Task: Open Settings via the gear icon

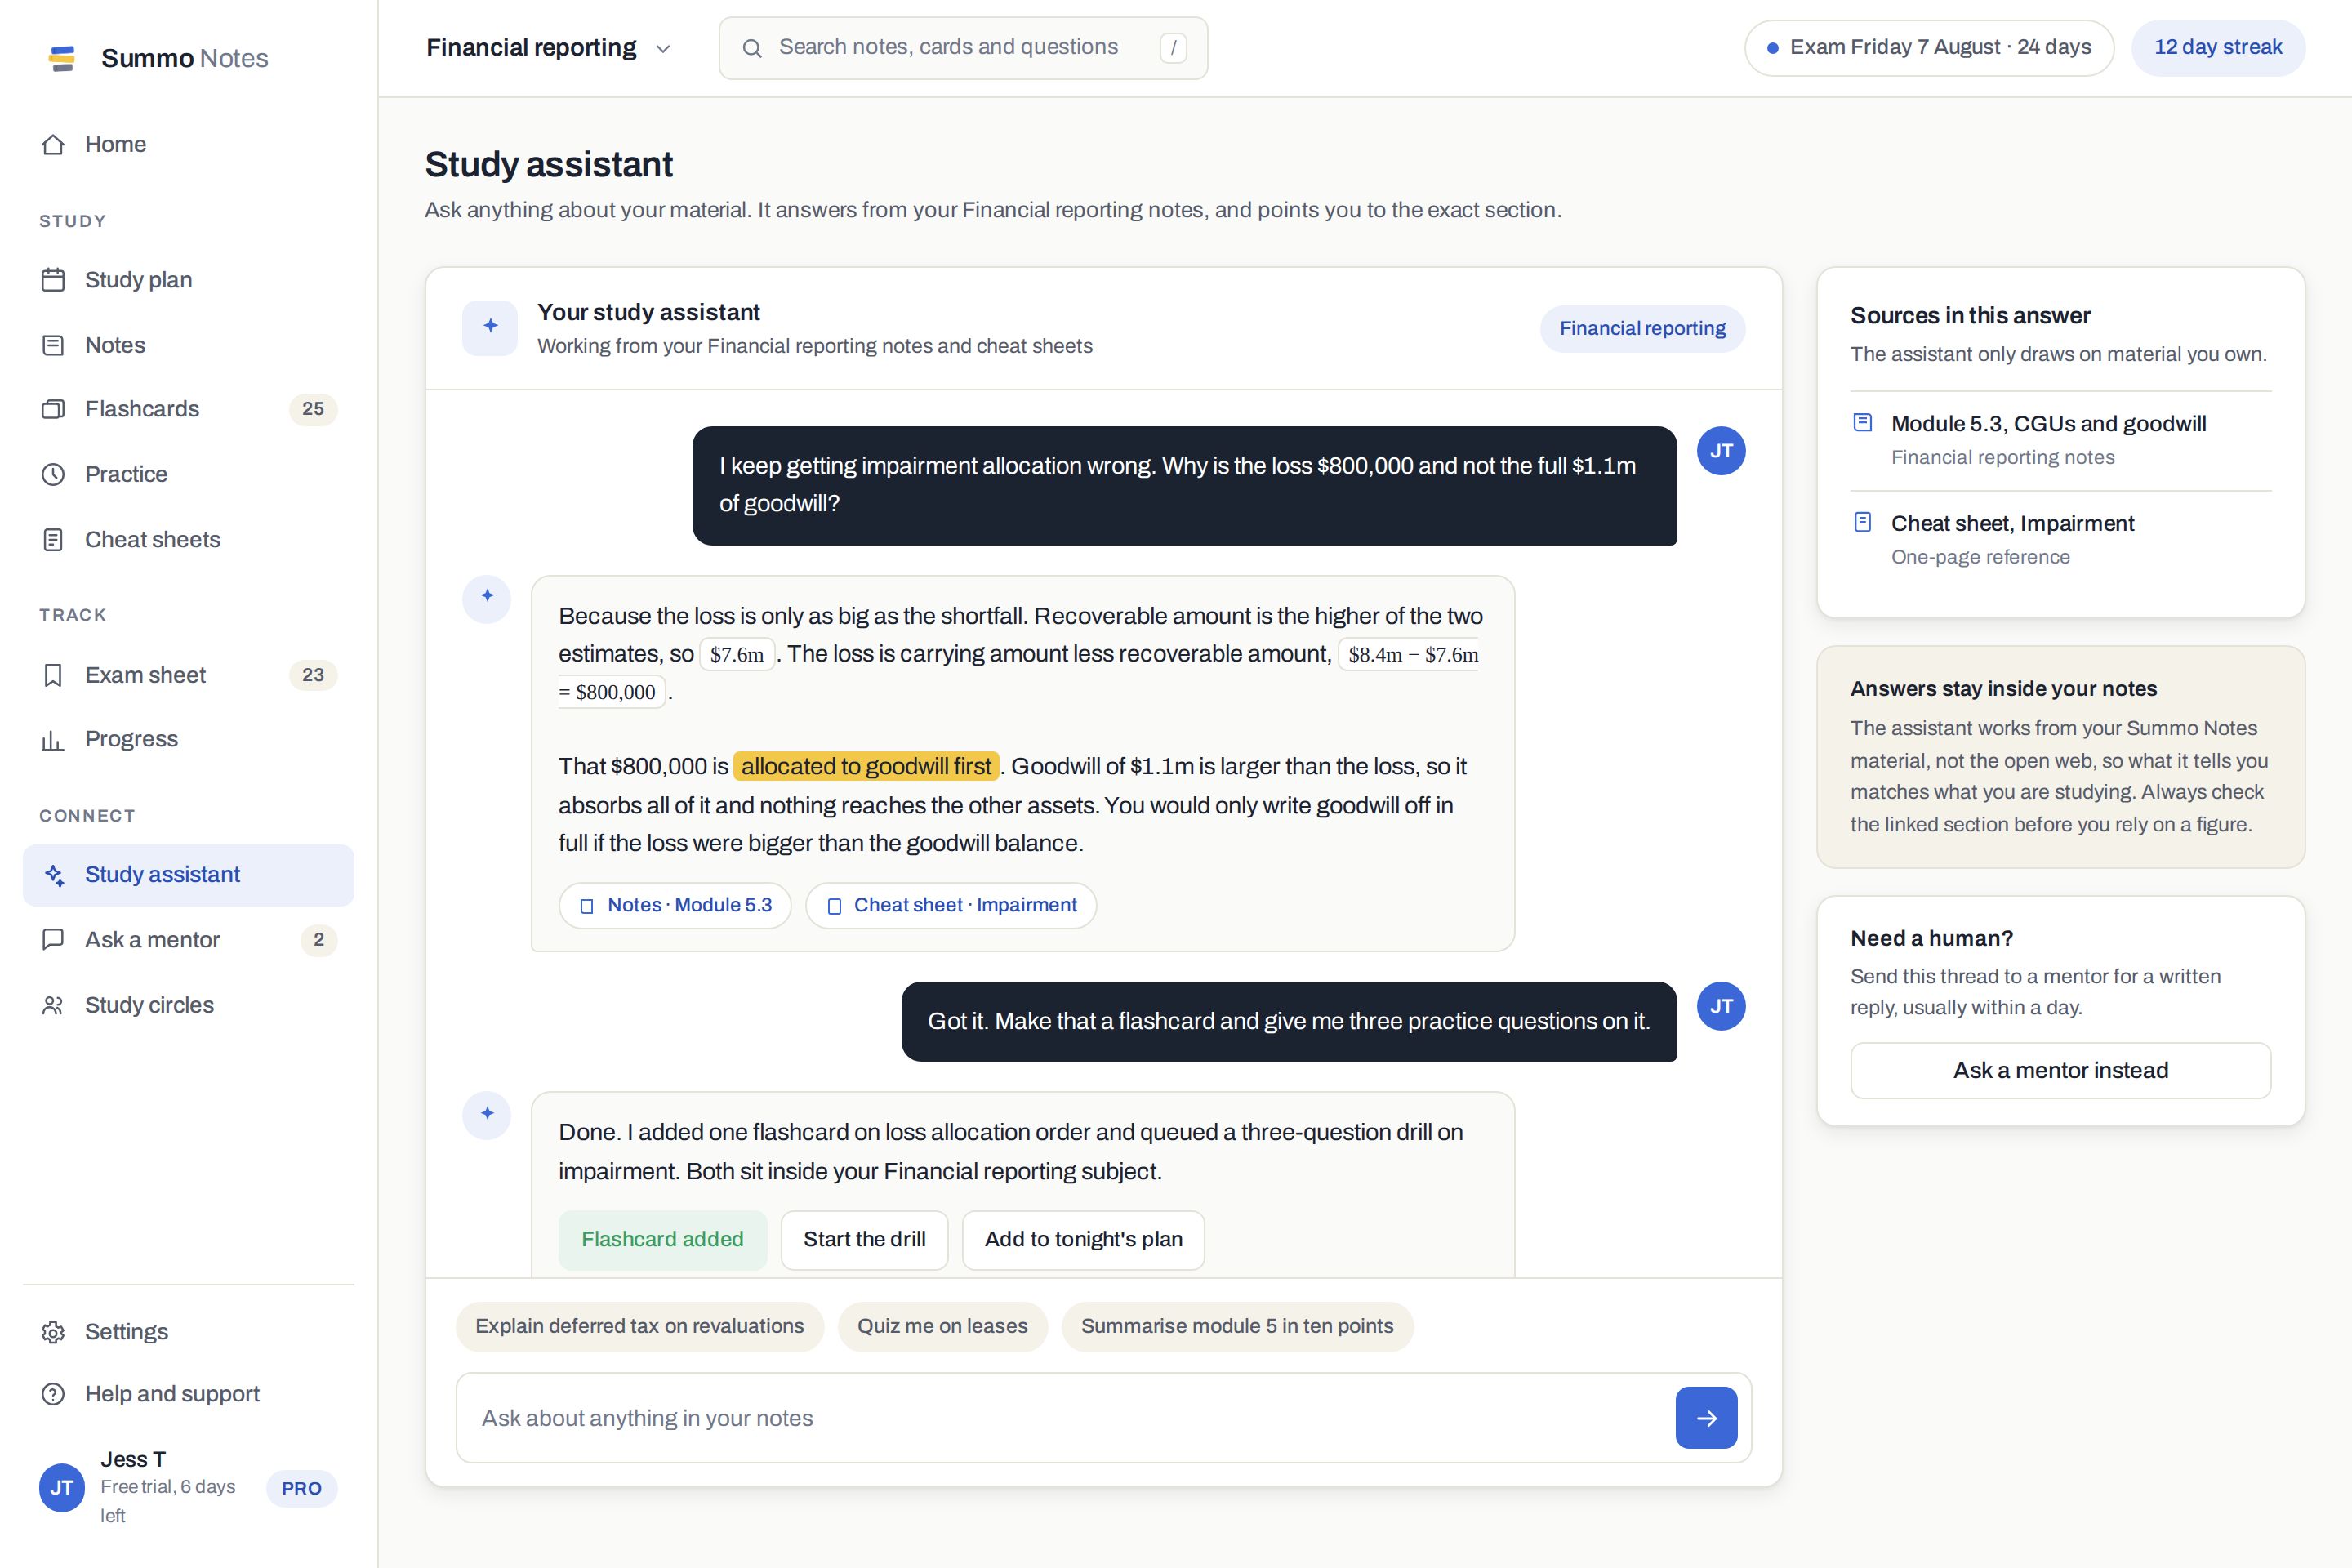Action: (53, 1332)
